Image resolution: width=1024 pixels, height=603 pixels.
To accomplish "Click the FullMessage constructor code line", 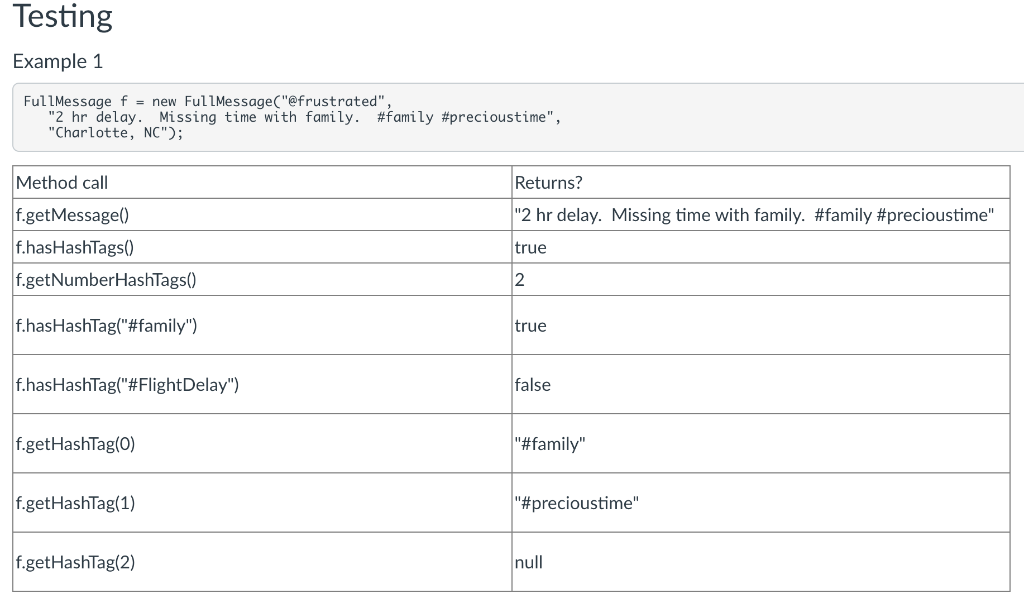I will coord(208,101).
